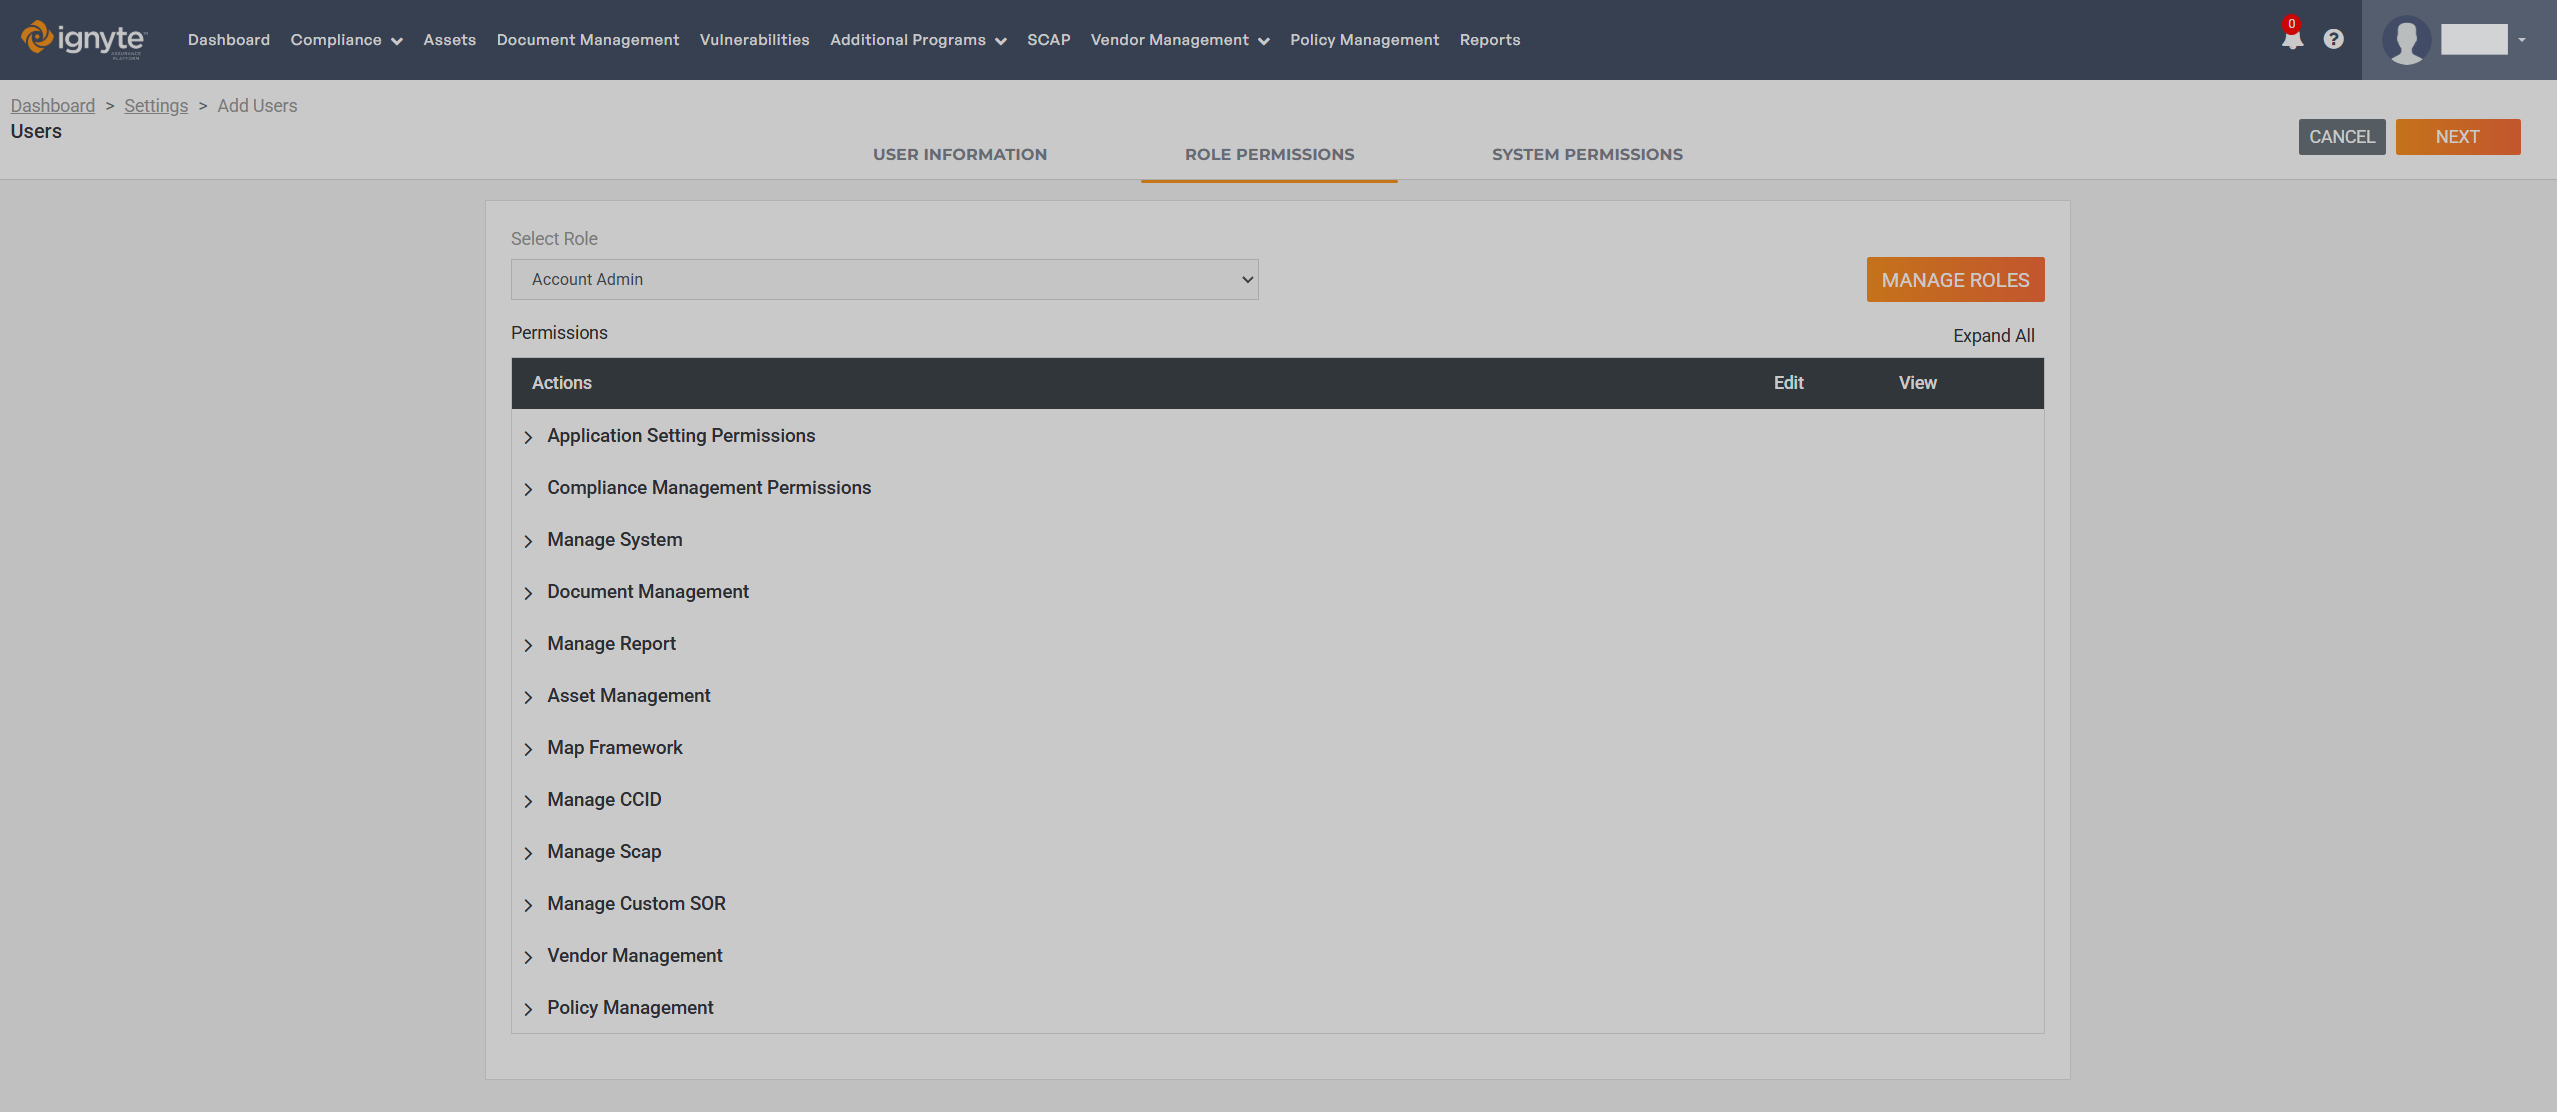This screenshot has width=2557, height=1112.
Task: Open the Select Role combo box
Action: point(884,279)
